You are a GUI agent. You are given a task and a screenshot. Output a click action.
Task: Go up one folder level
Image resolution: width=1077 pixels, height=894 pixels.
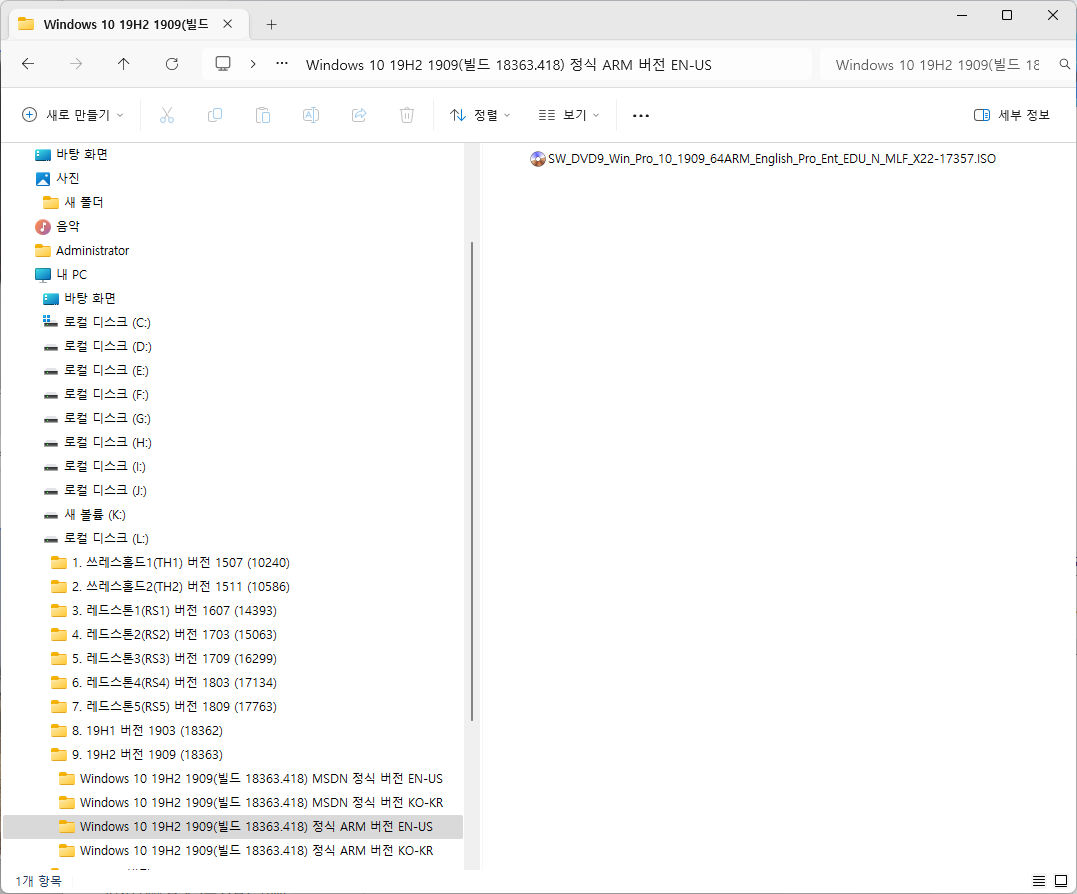click(124, 64)
